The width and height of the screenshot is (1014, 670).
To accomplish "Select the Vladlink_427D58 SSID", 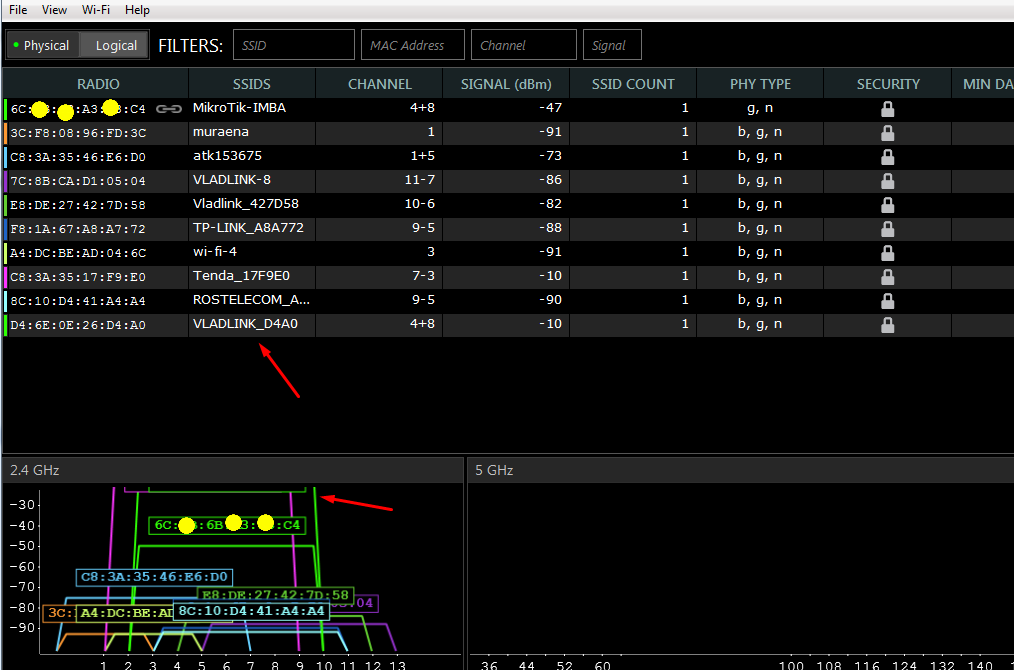I will pos(246,204).
